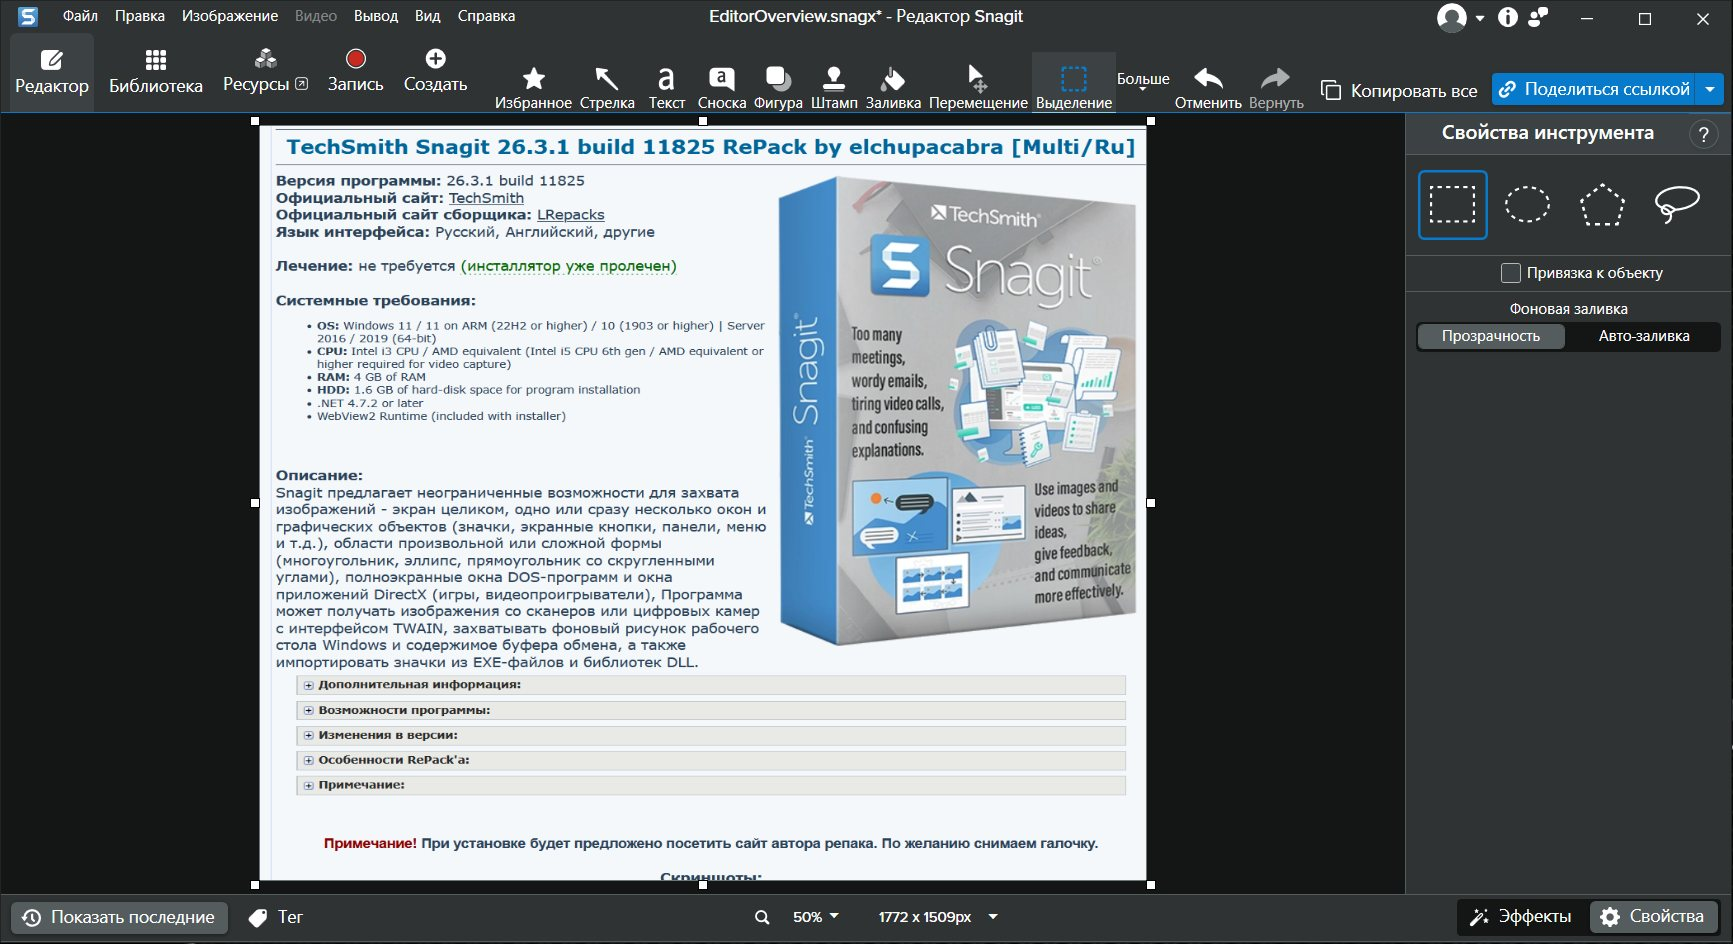Viewport: 1733px width, 944px height.
Task: Click the canvas handle at the top-right corner
Action: pos(1151,121)
